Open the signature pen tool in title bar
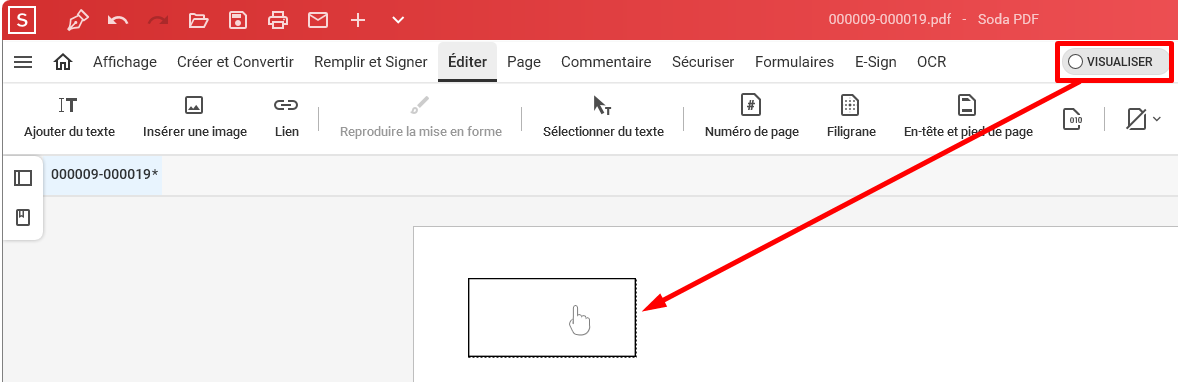The height and width of the screenshot is (382, 1178). click(x=77, y=20)
